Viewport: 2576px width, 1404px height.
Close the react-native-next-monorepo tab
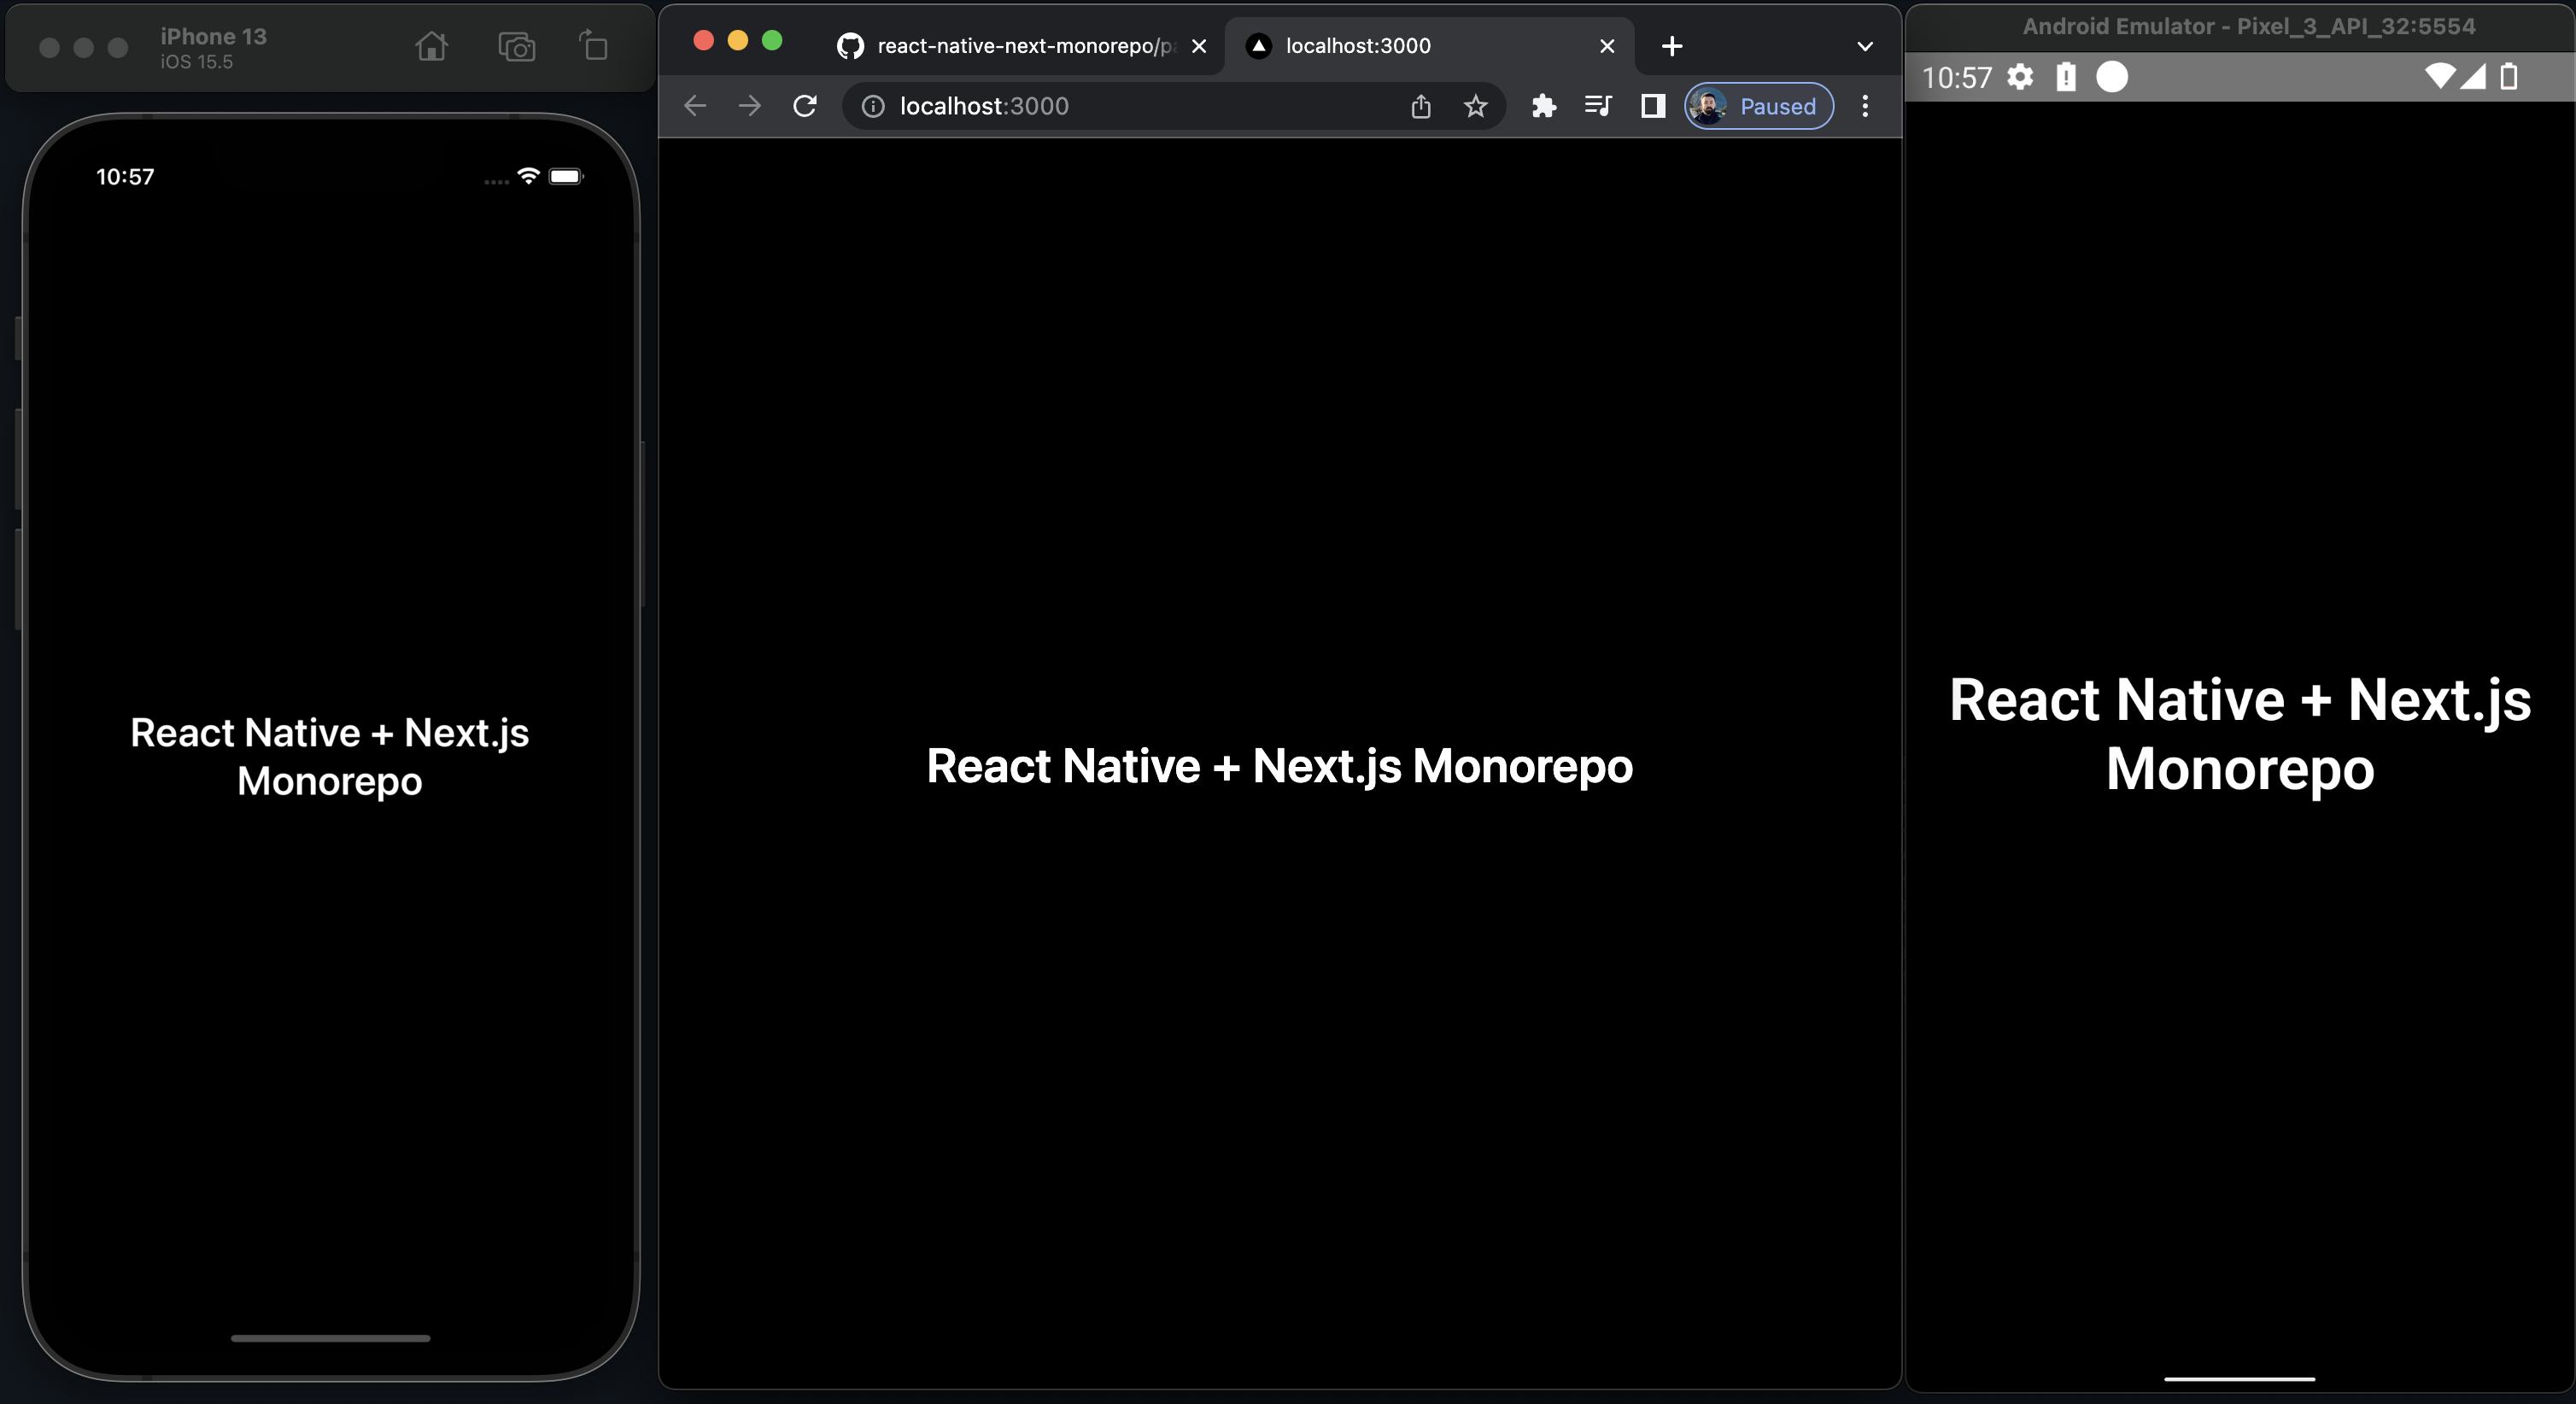[1199, 46]
